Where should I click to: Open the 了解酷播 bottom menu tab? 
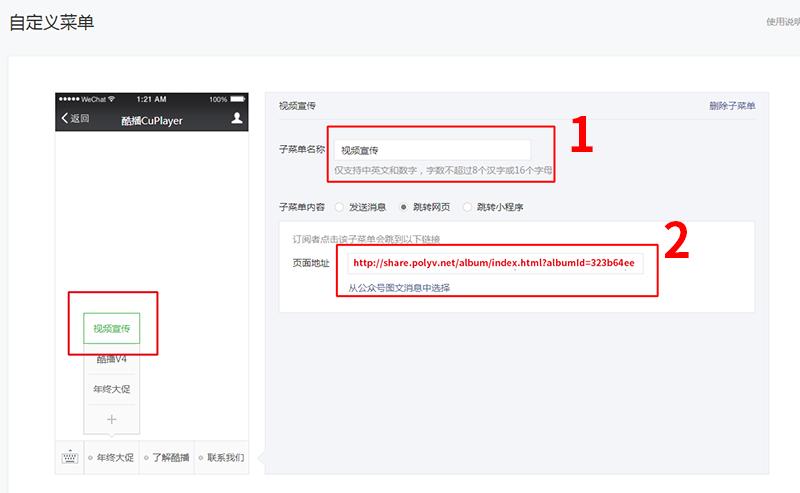[x=166, y=457]
